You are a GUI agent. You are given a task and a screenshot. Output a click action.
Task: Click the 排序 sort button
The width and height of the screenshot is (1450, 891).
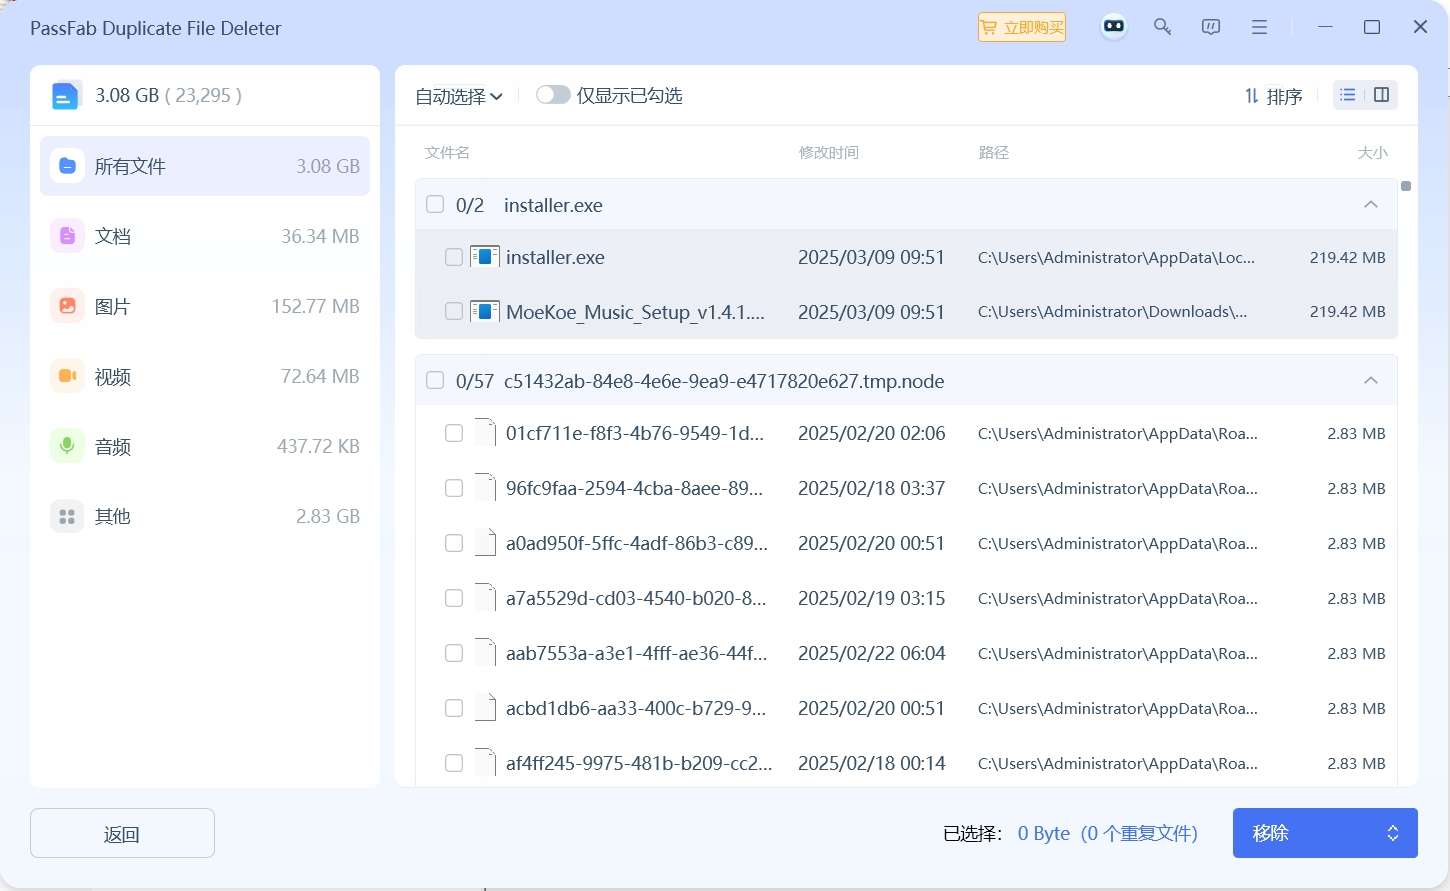(x=1273, y=96)
